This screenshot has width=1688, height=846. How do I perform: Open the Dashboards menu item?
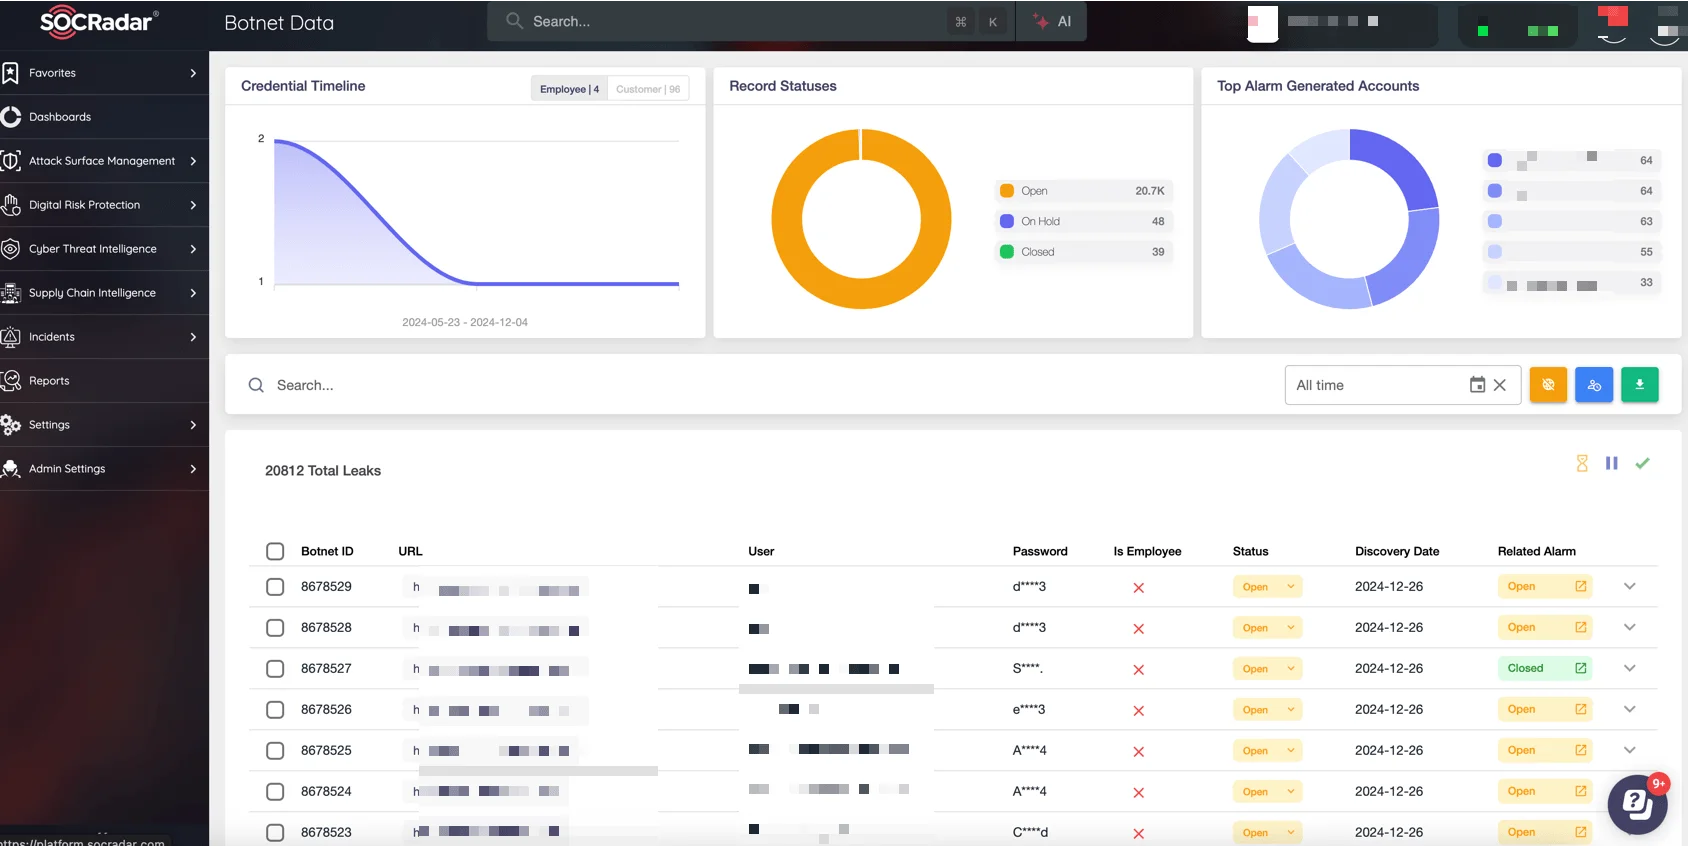[x=104, y=117]
